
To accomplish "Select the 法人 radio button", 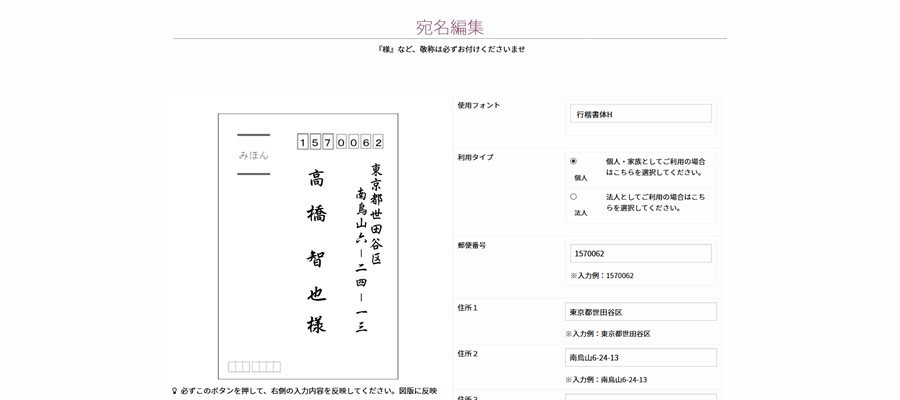I will click(x=573, y=197).
